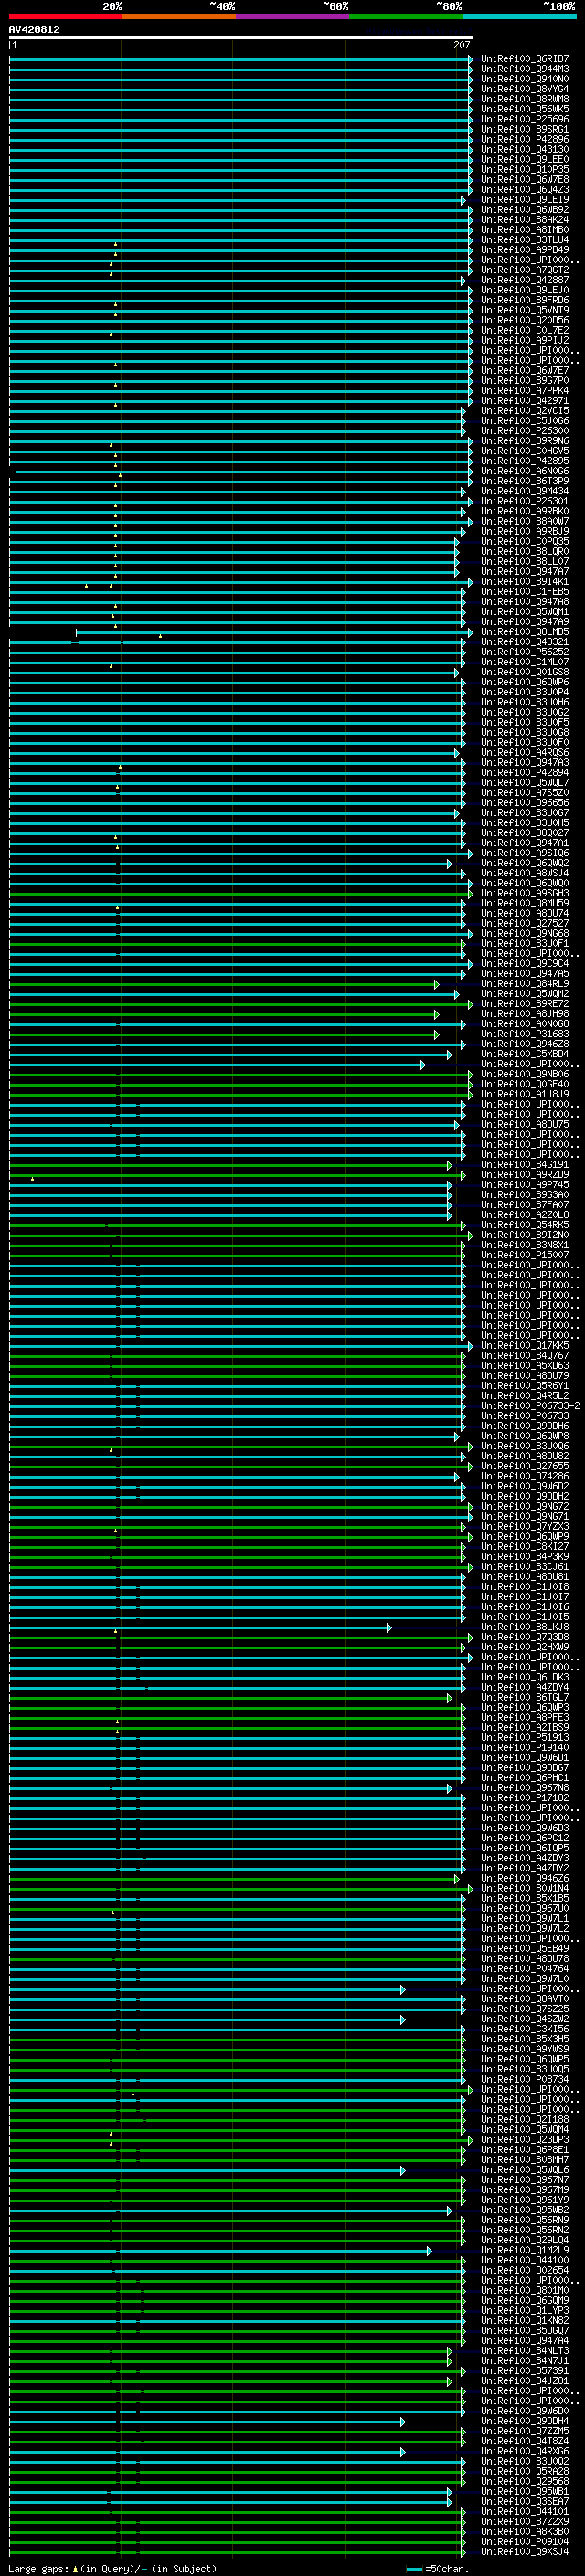The height and width of the screenshot is (2576, 585).
Task: Select hit label UniRef100_A4RQS6
Action: coord(525,753)
